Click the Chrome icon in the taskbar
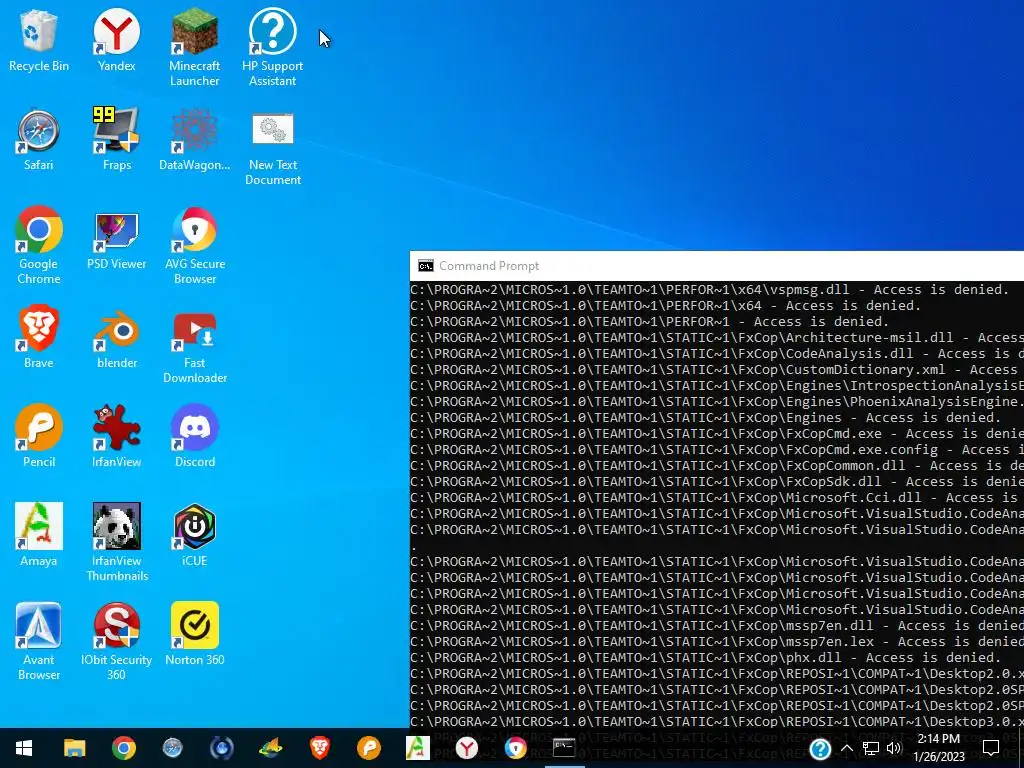This screenshot has width=1024, height=768. point(123,748)
